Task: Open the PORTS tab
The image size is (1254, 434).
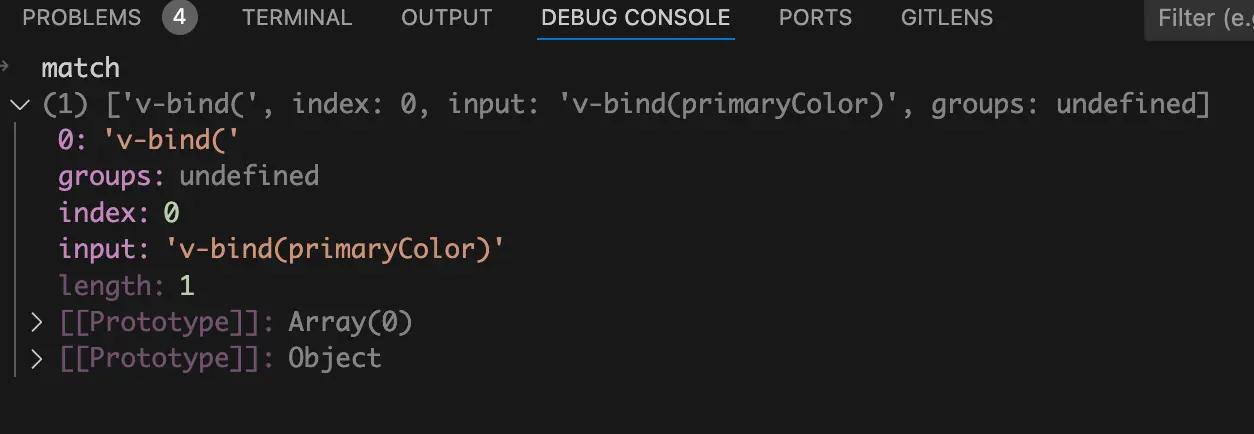Action: [x=815, y=18]
